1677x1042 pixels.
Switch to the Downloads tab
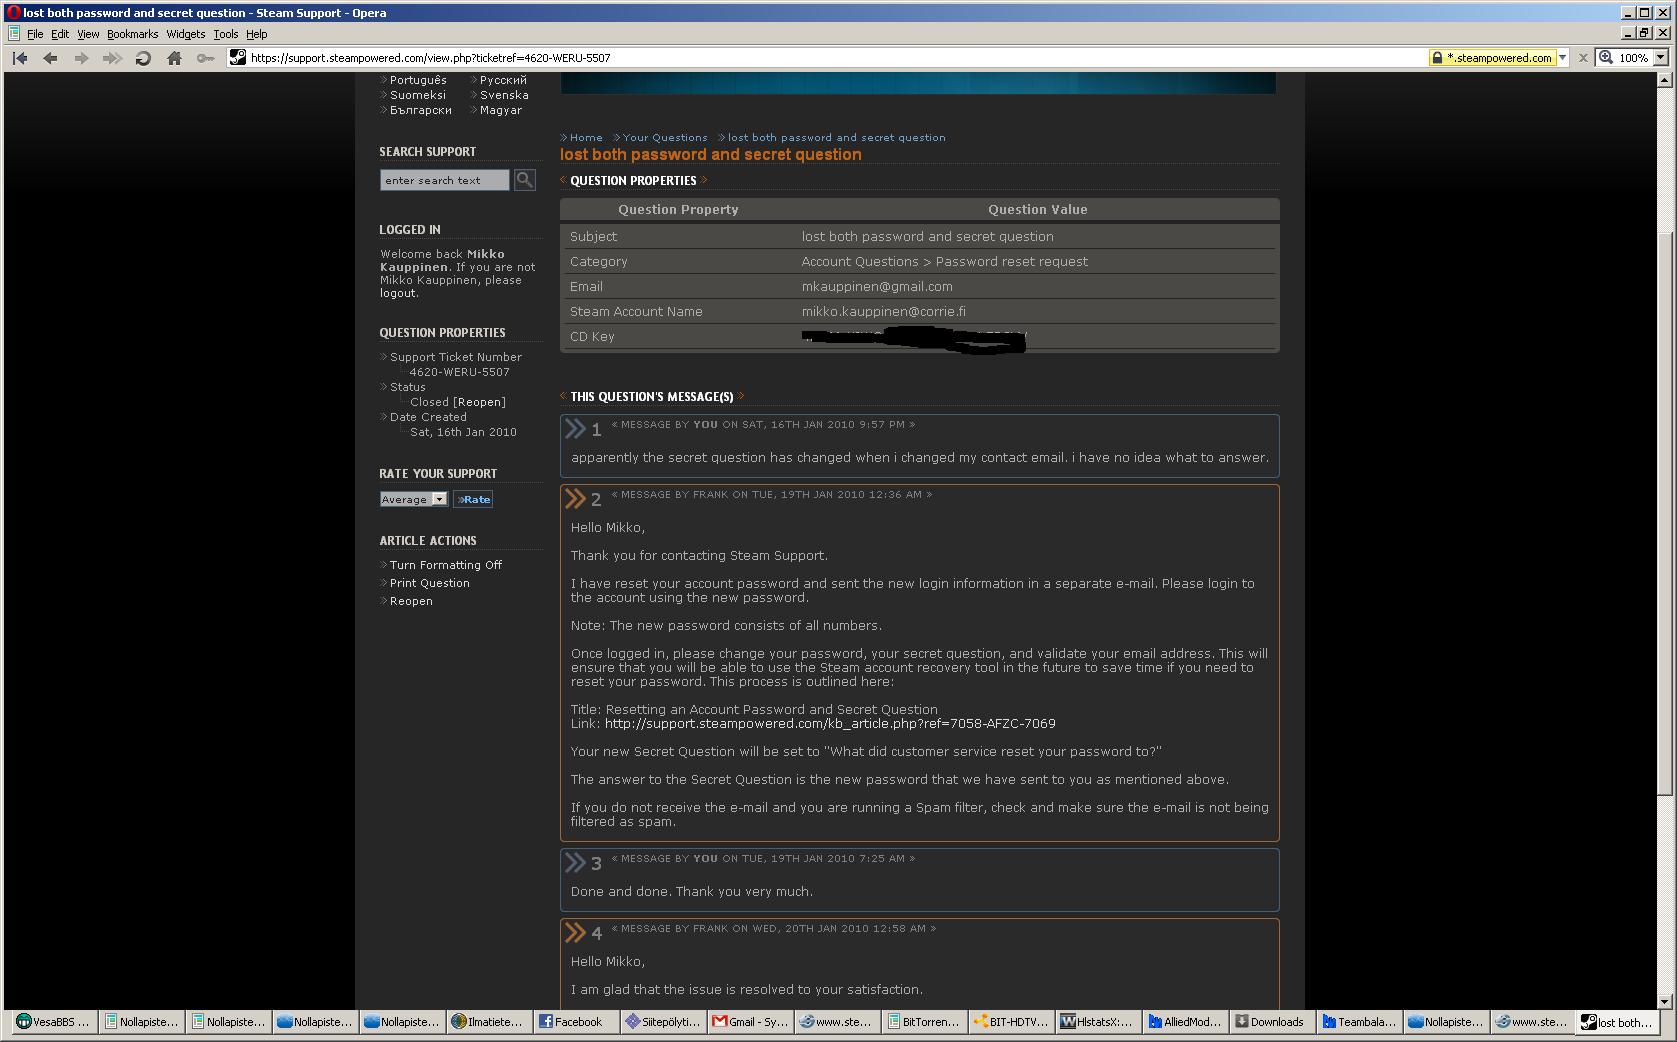tap(1271, 1022)
